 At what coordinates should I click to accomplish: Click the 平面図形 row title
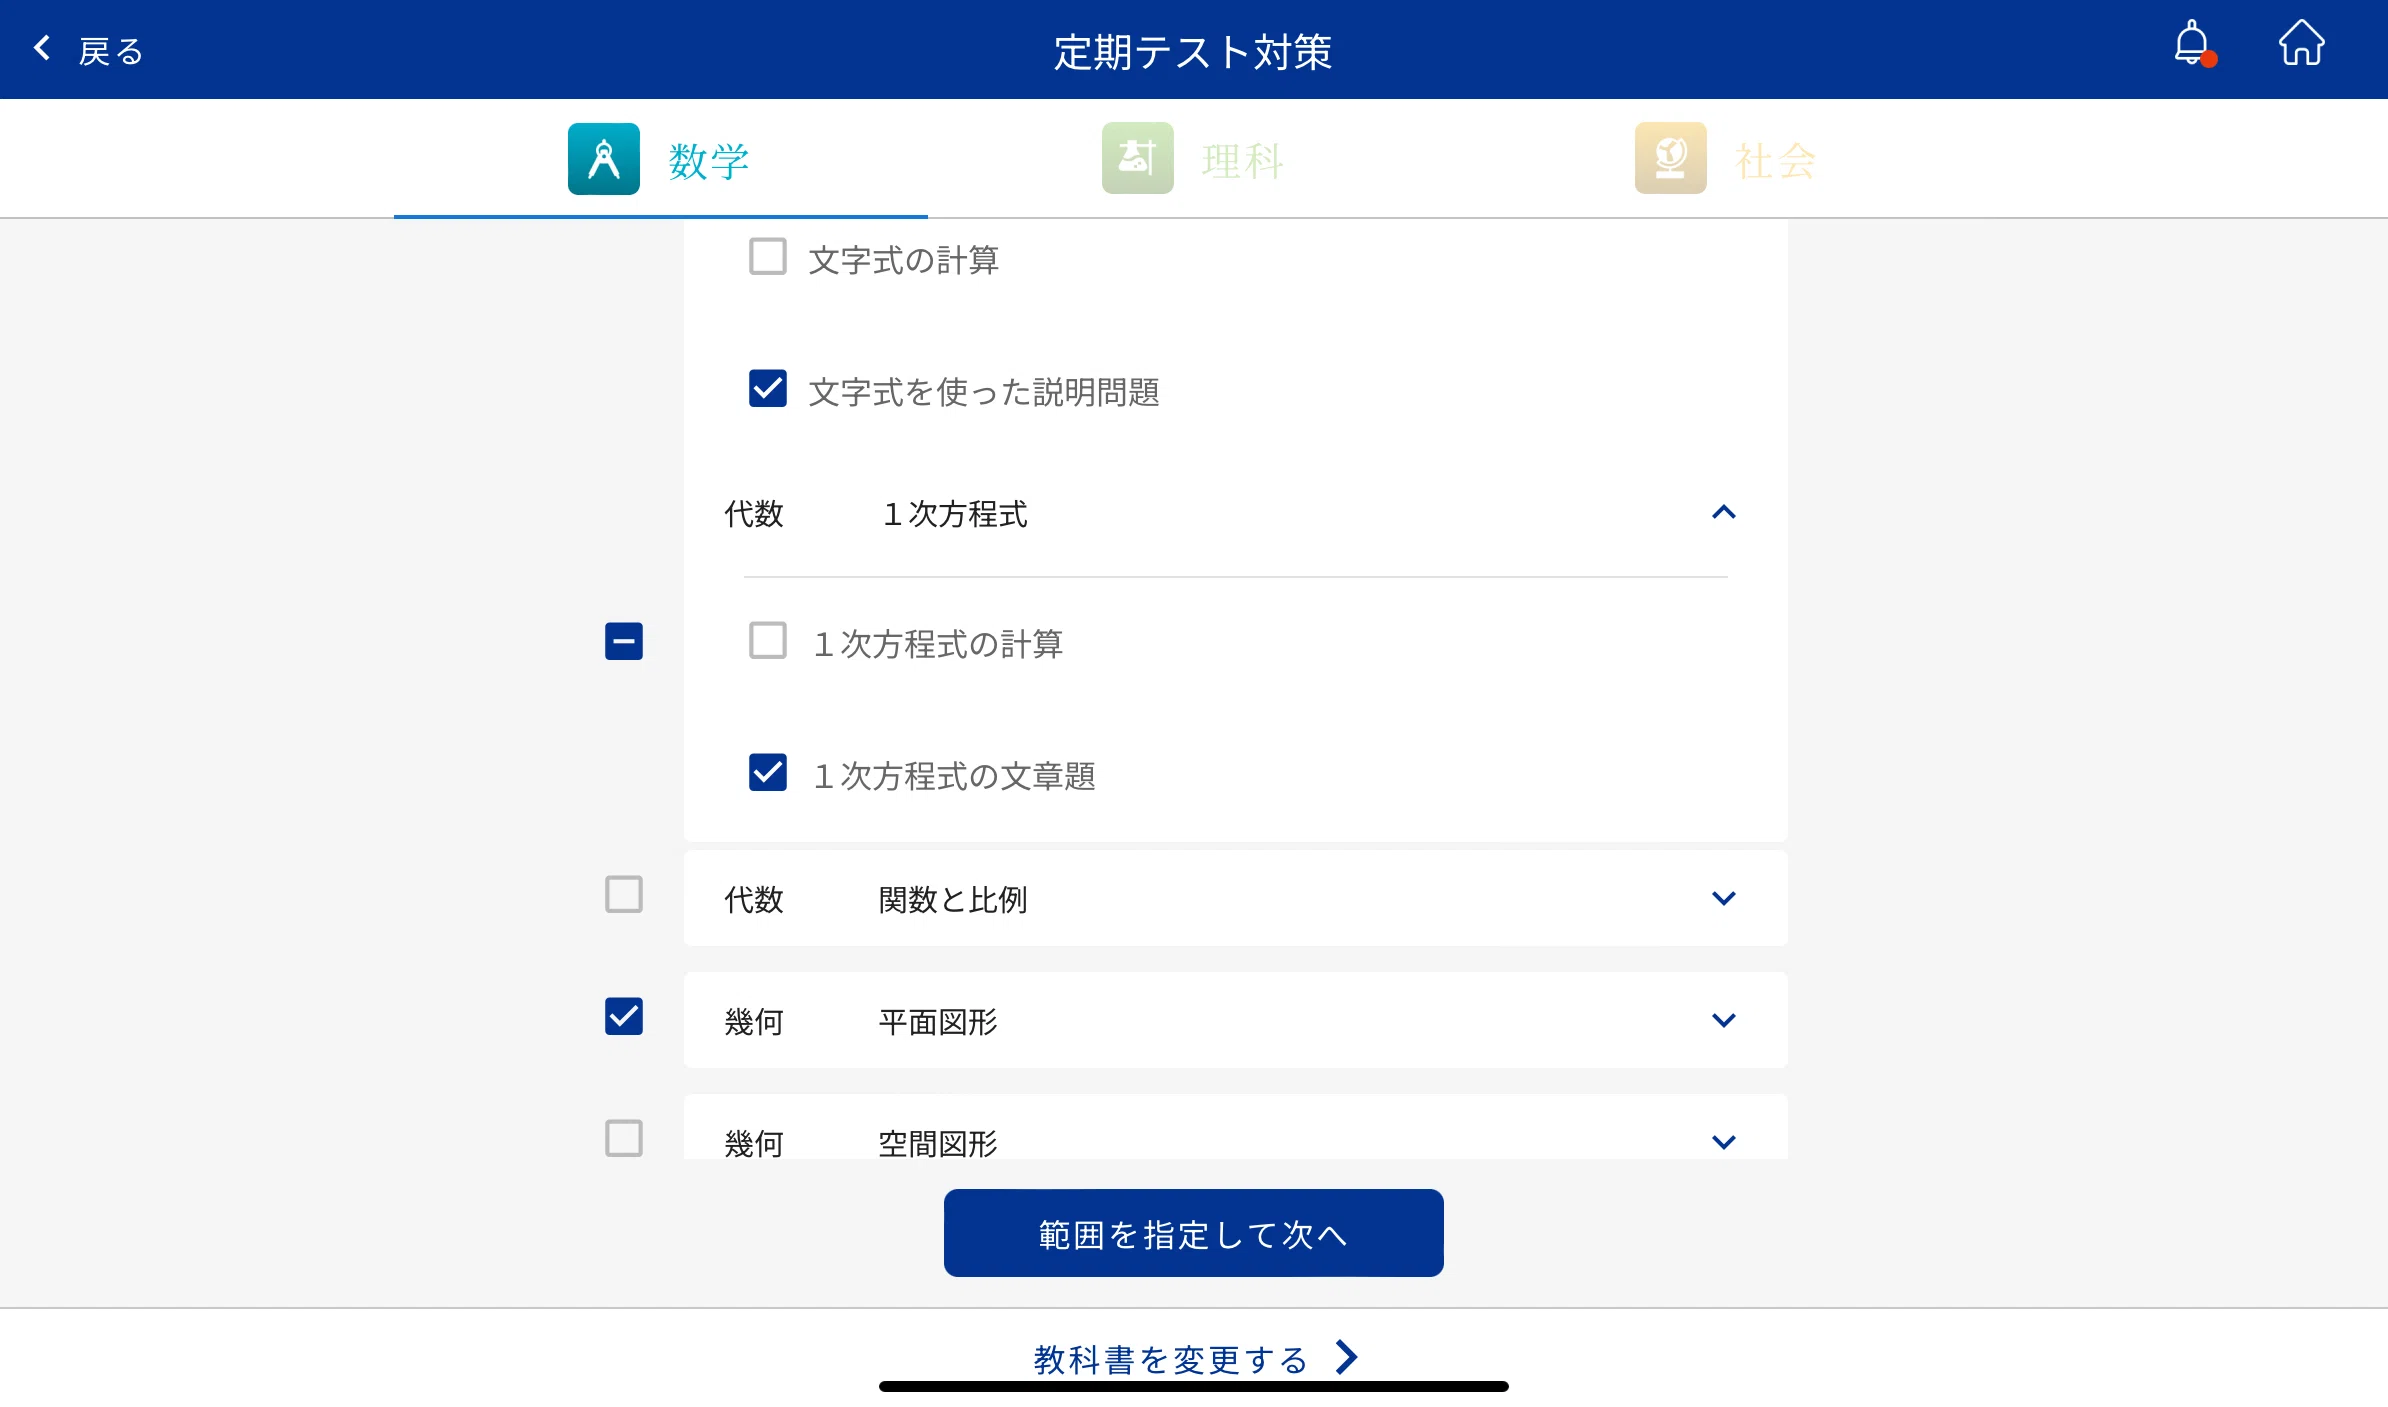[938, 1022]
